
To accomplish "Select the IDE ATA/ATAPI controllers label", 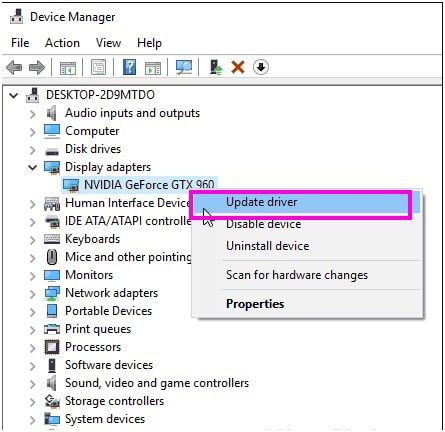I will click(x=128, y=221).
